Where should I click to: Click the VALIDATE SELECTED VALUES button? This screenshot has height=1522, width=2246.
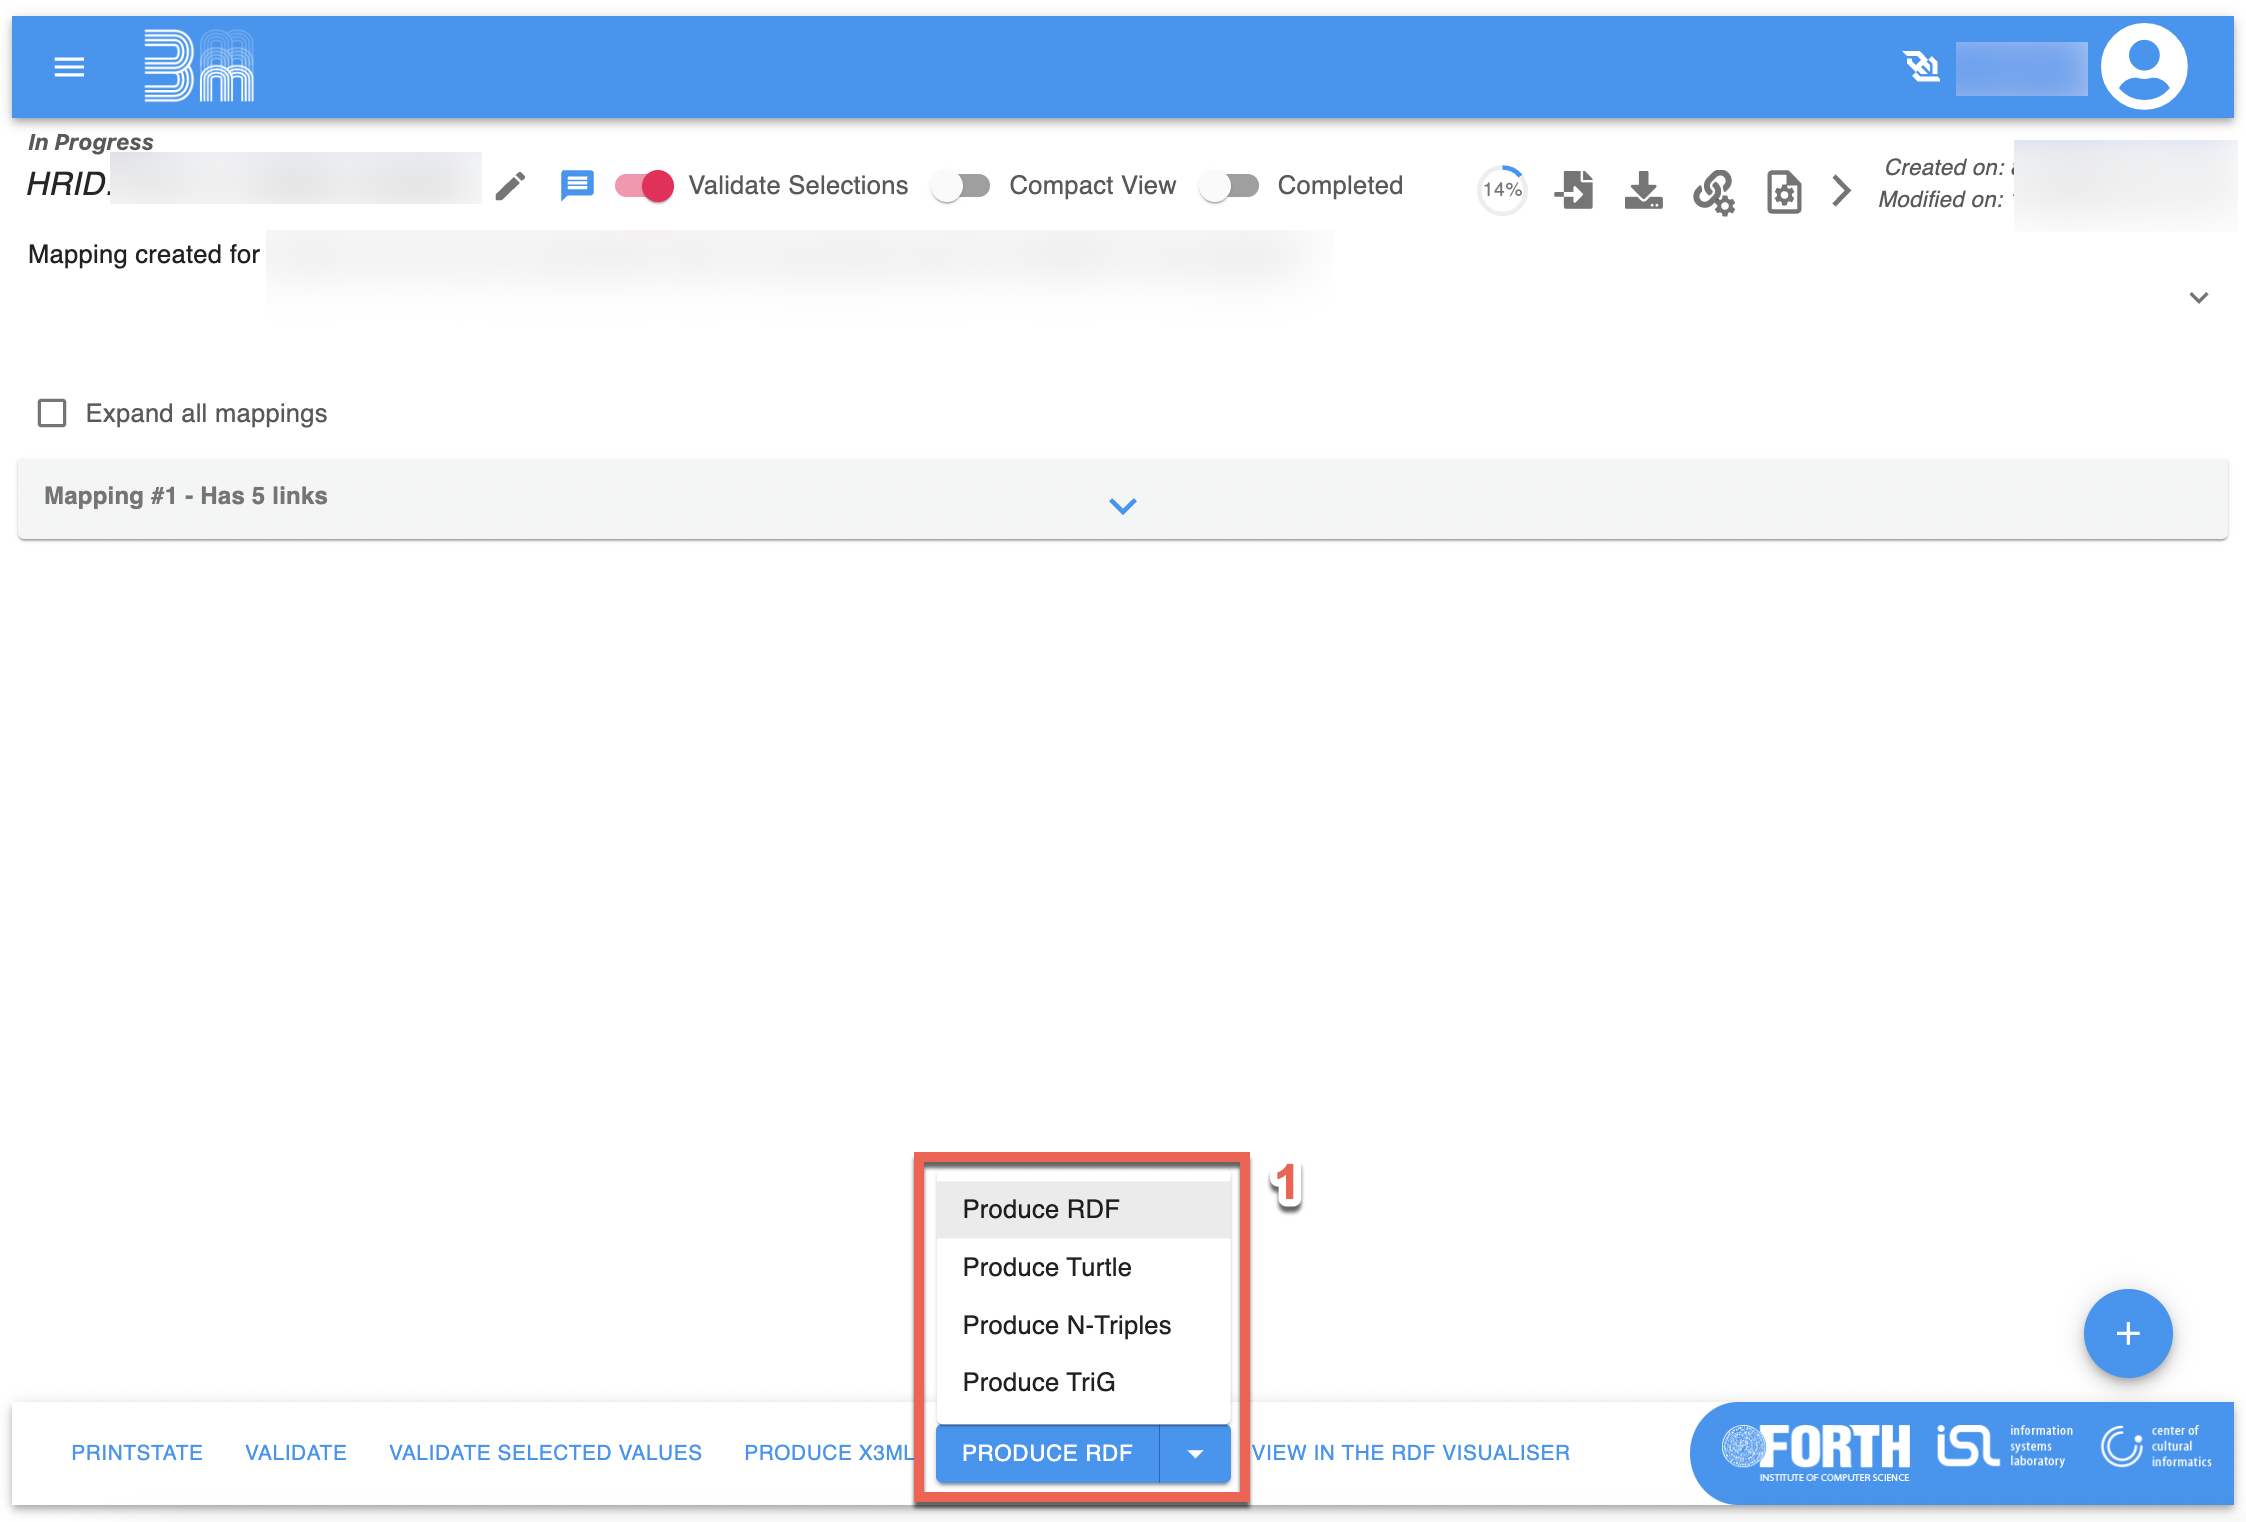coord(545,1452)
